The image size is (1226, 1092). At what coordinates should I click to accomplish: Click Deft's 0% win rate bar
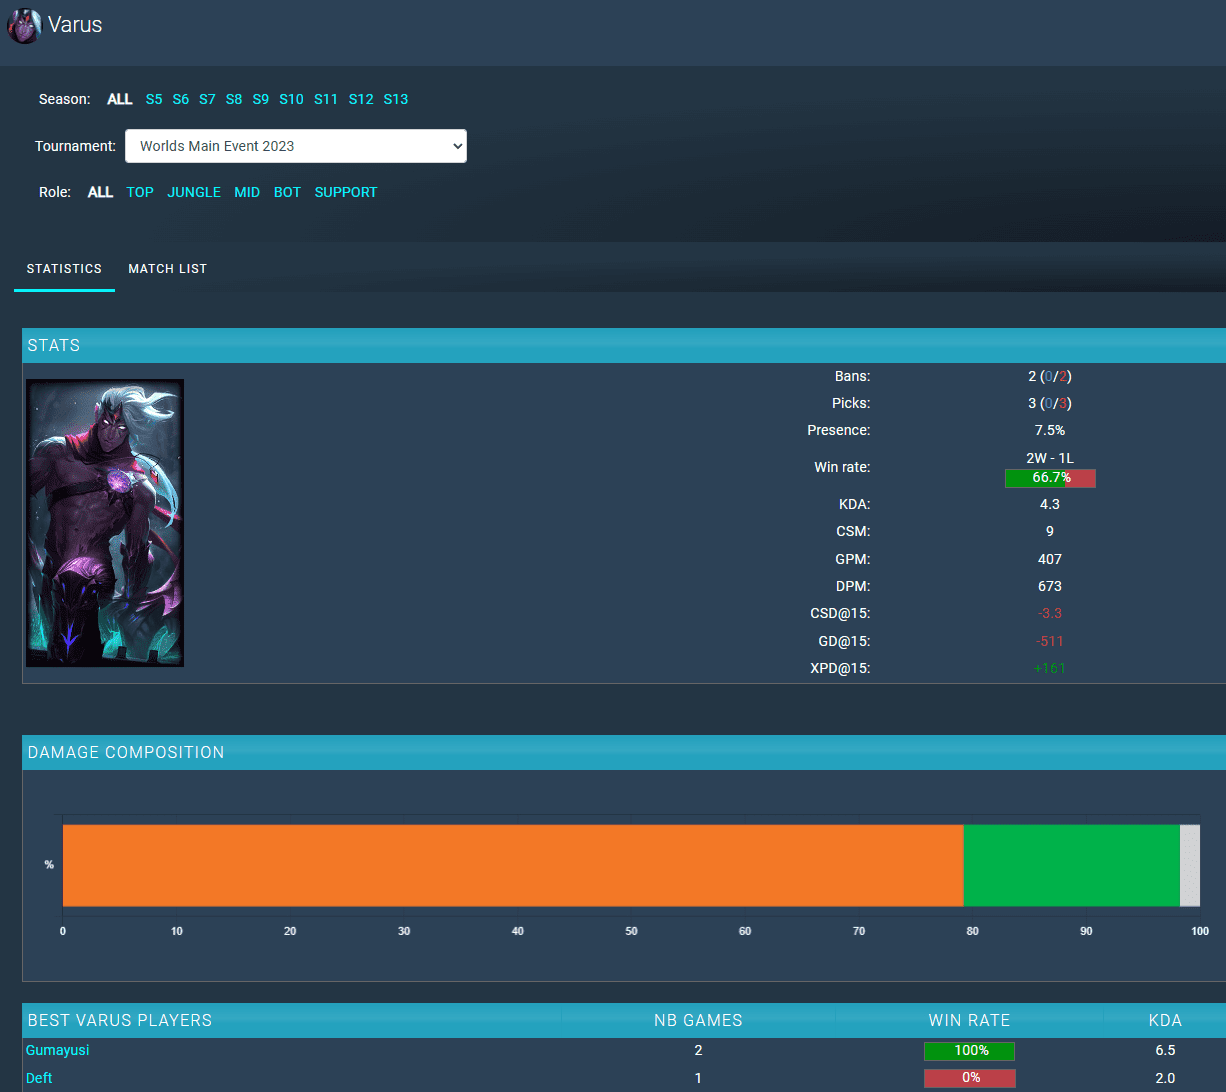point(969,1078)
